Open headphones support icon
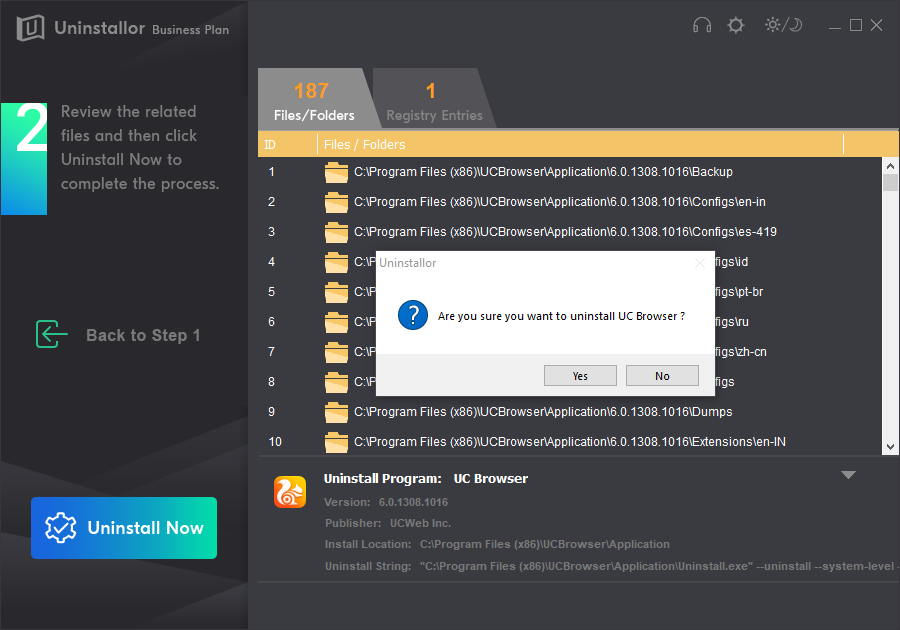This screenshot has height=630, width=900. pos(702,25)
